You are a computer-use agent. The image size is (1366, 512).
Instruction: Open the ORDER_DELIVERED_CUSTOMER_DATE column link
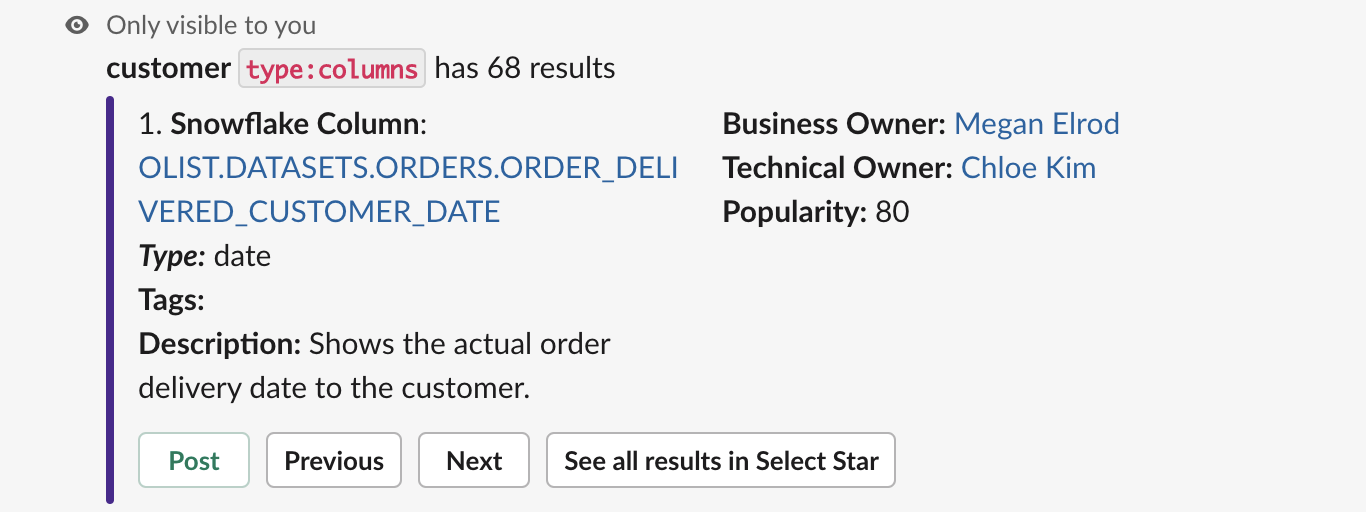click(x=408, y=190)
